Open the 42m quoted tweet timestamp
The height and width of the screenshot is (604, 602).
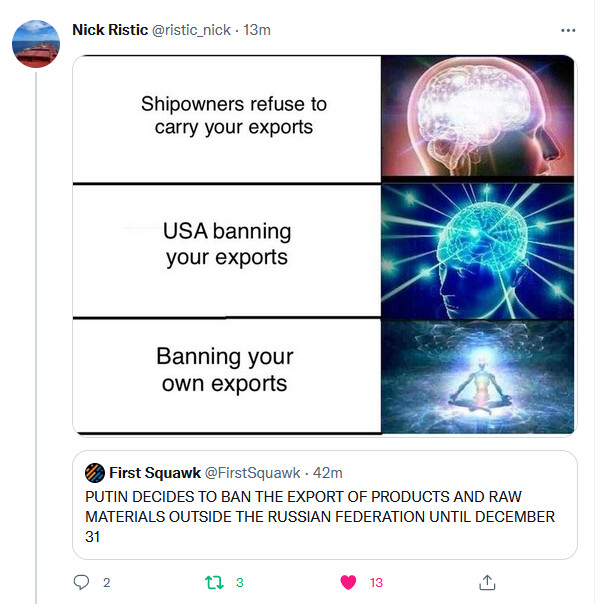point(327,473)
